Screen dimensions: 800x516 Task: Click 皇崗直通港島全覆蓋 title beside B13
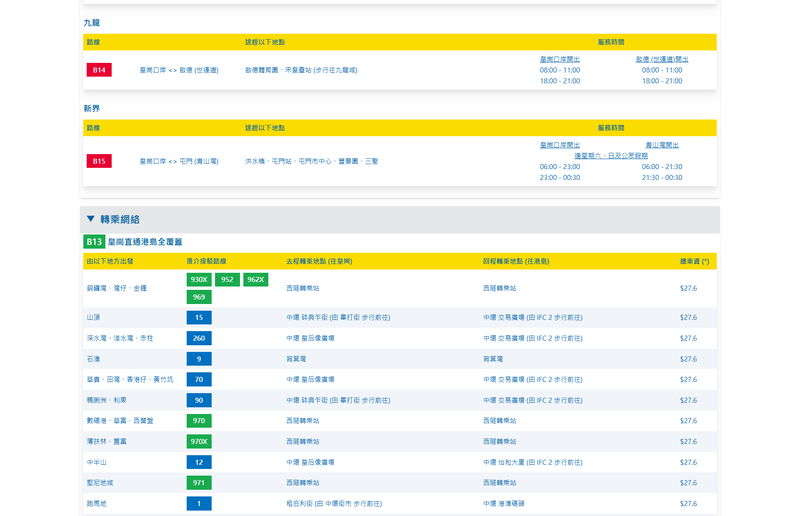point(145,242)
